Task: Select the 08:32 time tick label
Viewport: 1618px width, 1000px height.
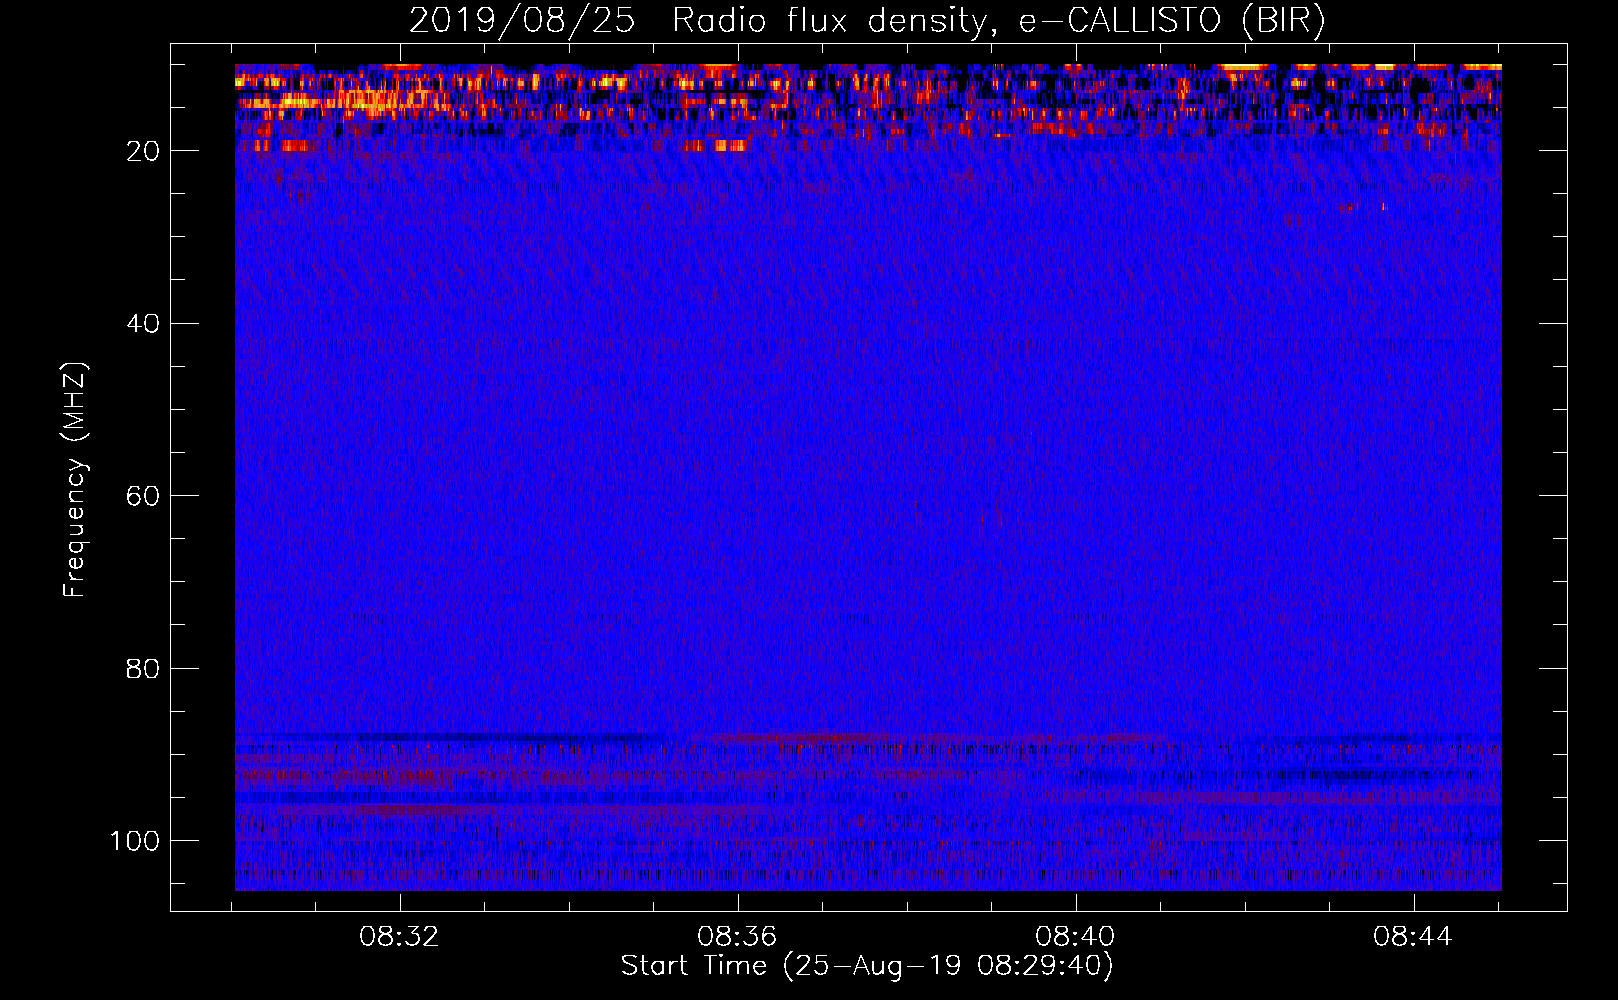Action: tap(400, 937)
